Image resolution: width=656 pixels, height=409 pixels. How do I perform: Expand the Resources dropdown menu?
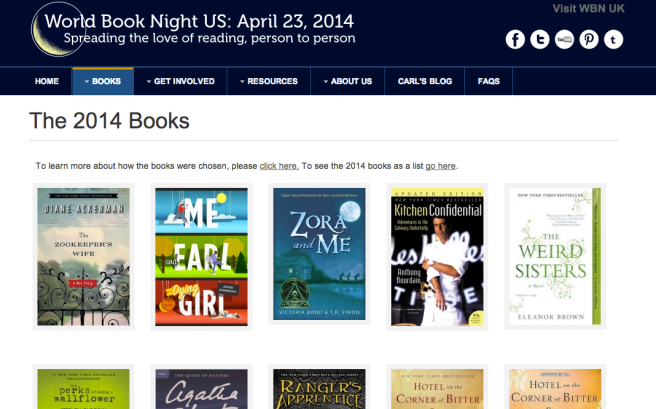(x=267, y=81)
